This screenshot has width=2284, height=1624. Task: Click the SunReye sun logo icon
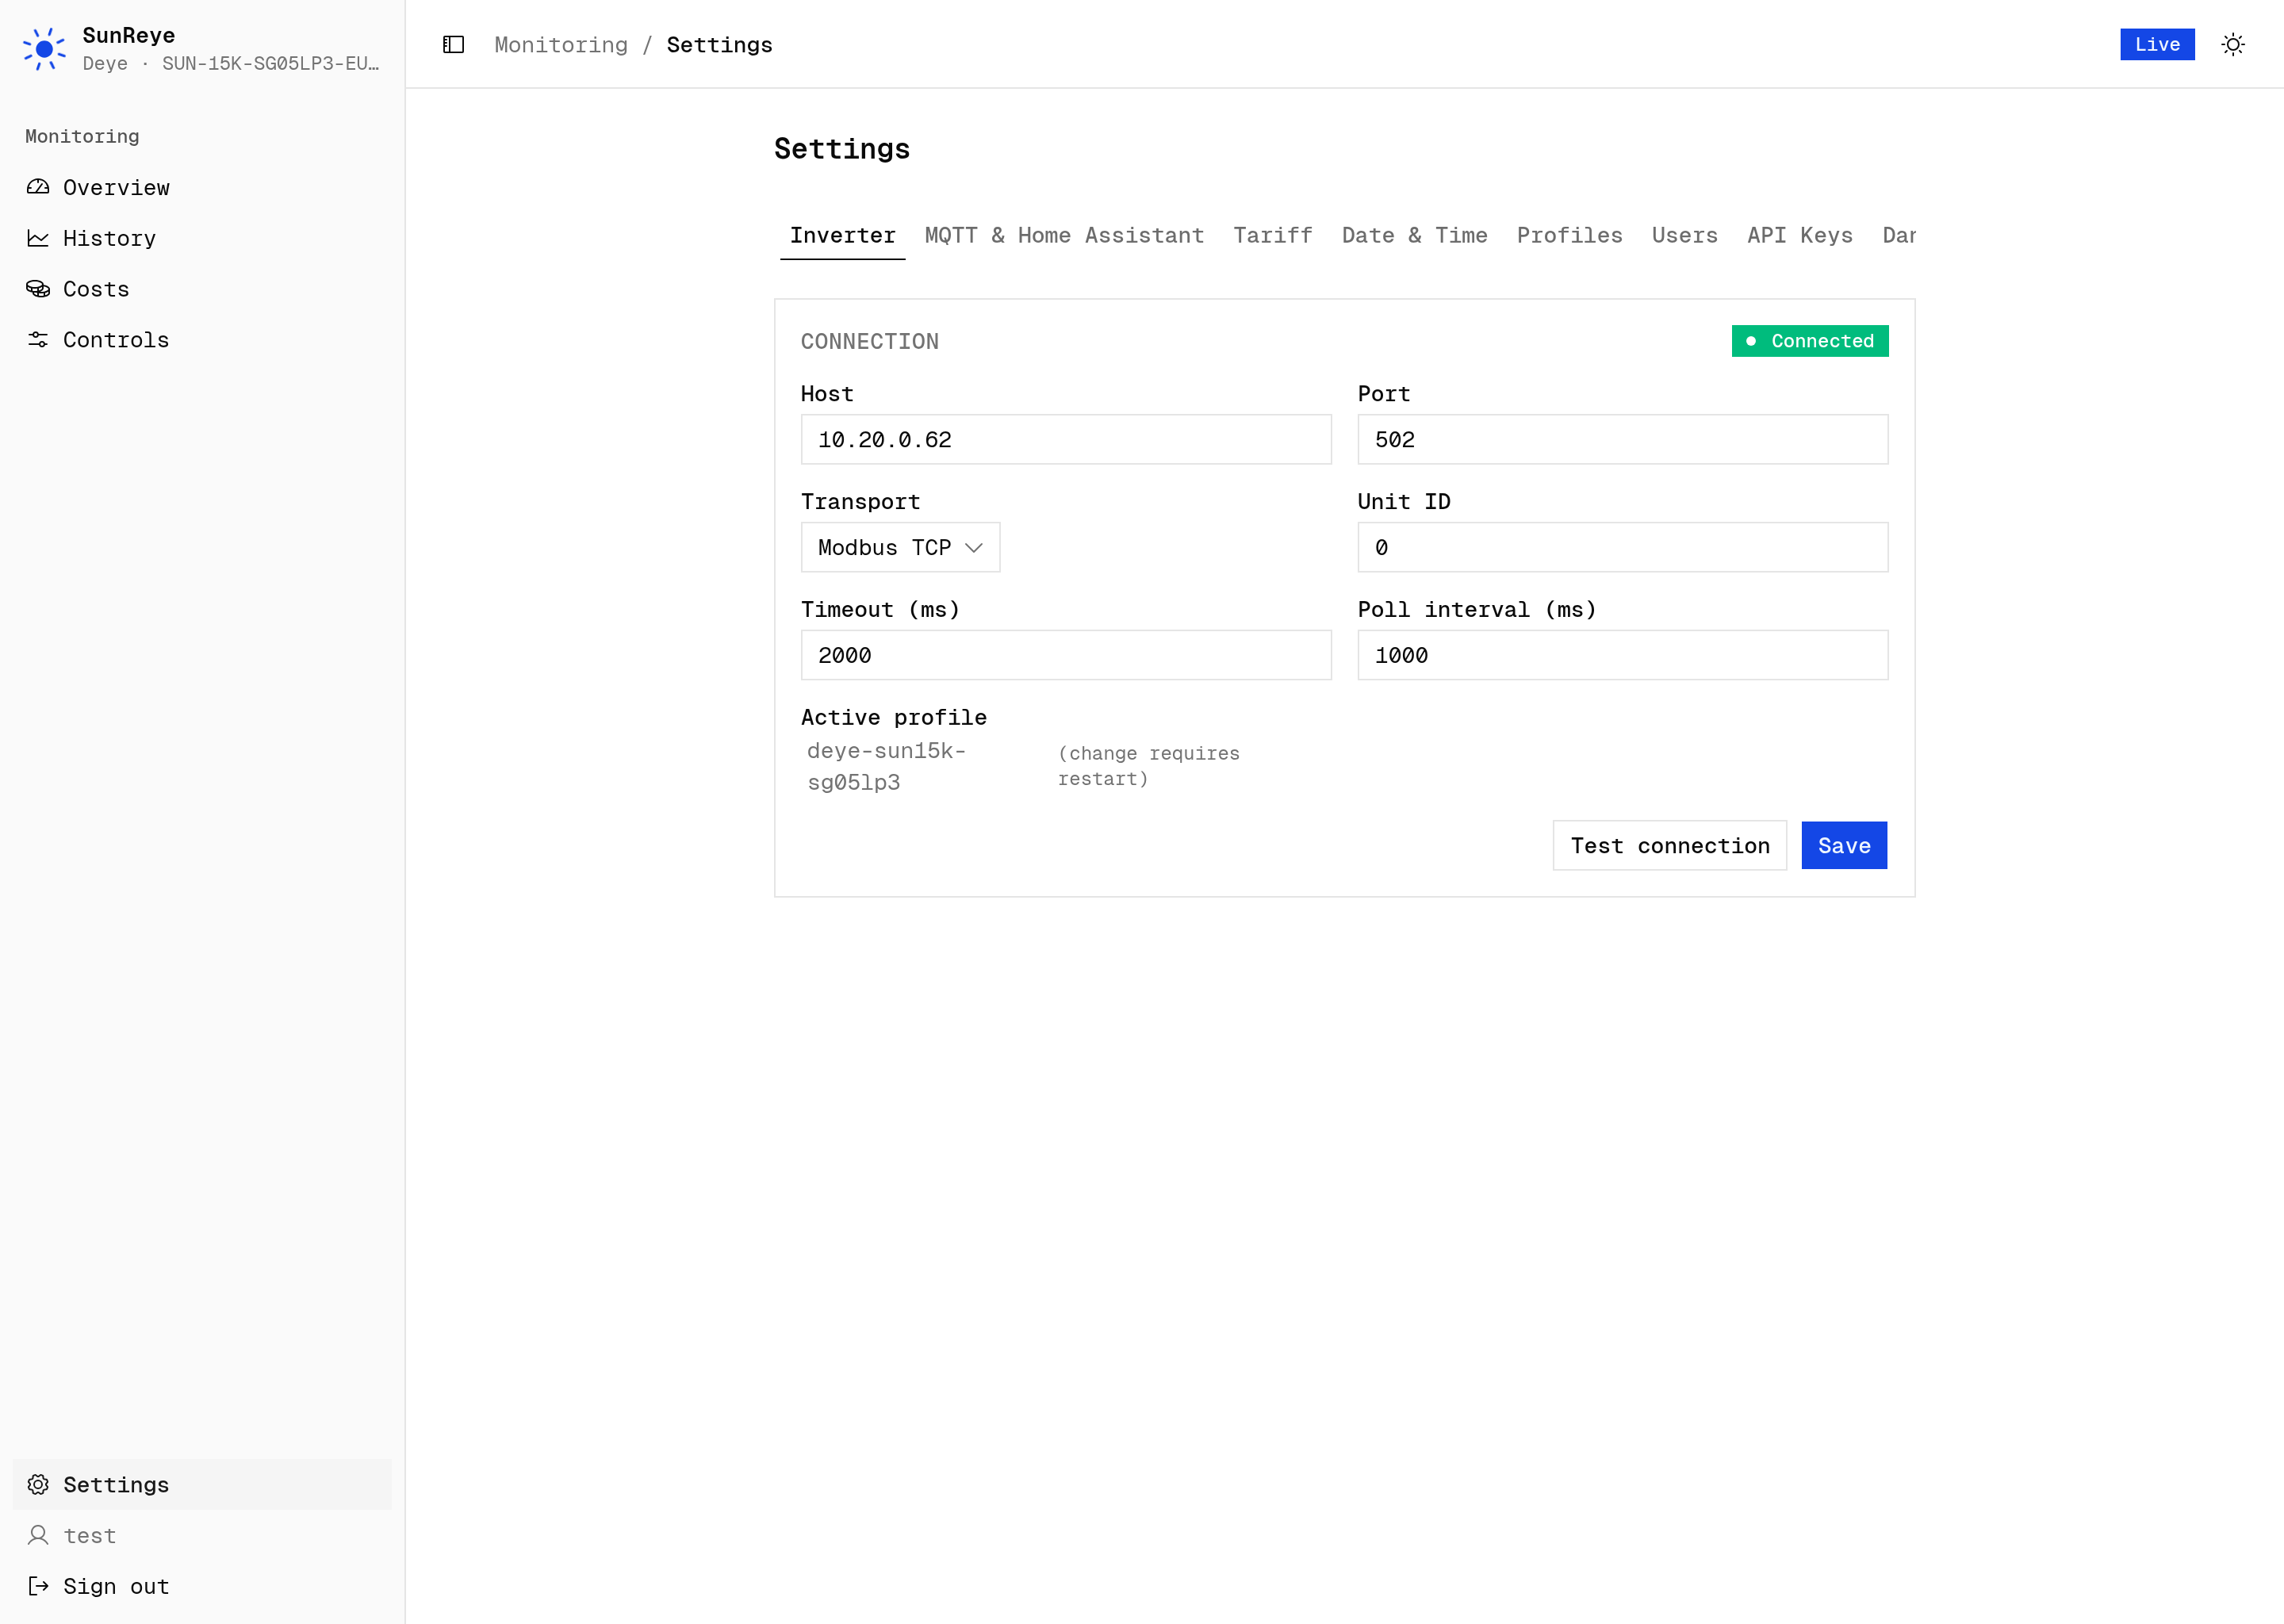[44, 49]
